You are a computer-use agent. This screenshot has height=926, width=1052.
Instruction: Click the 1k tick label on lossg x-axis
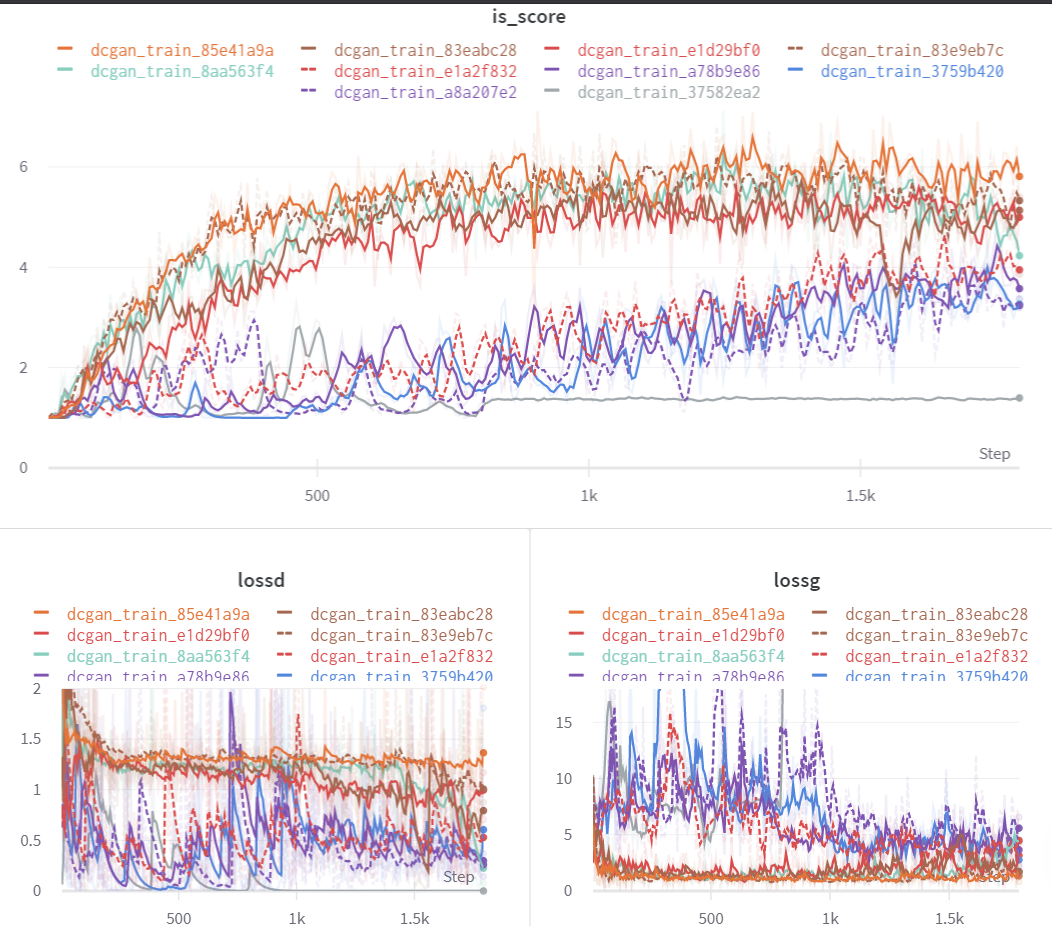[x=831, y=919]
